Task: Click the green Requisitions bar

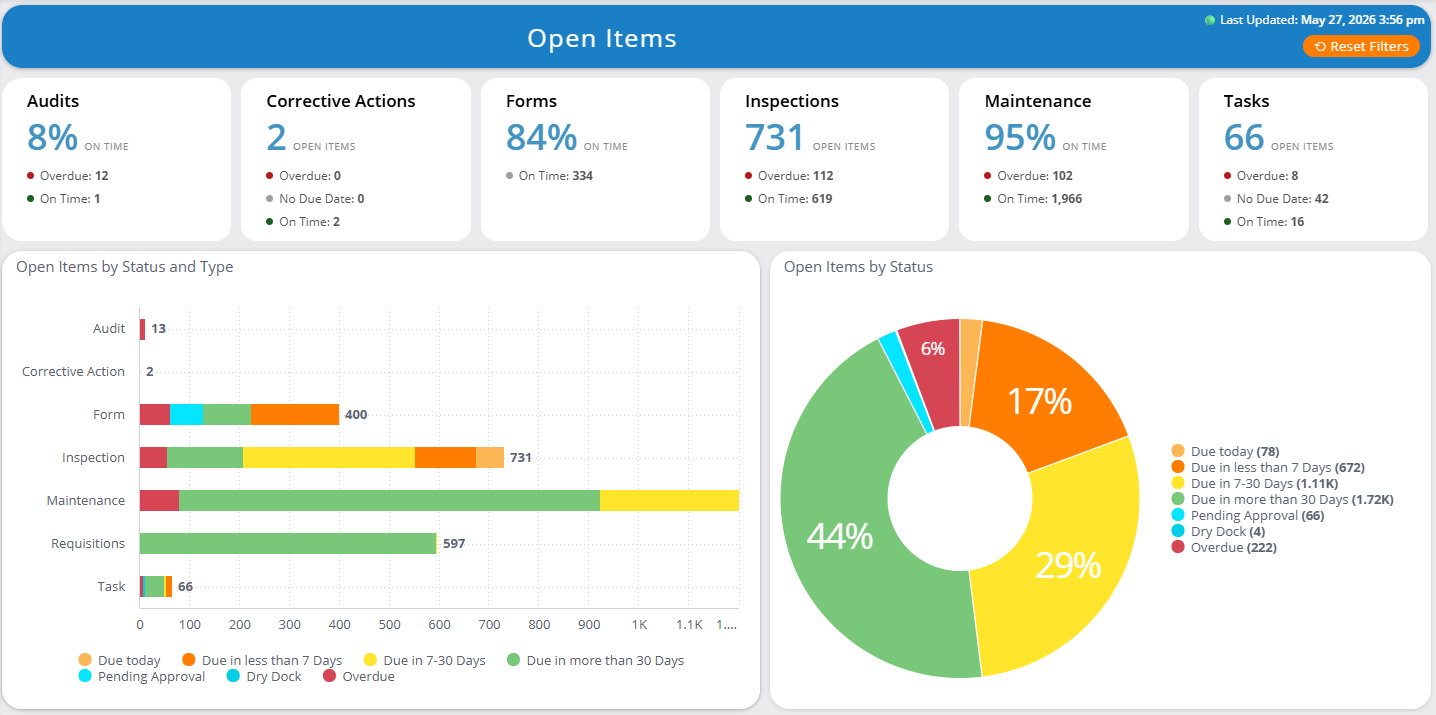Action: point(288,543)
